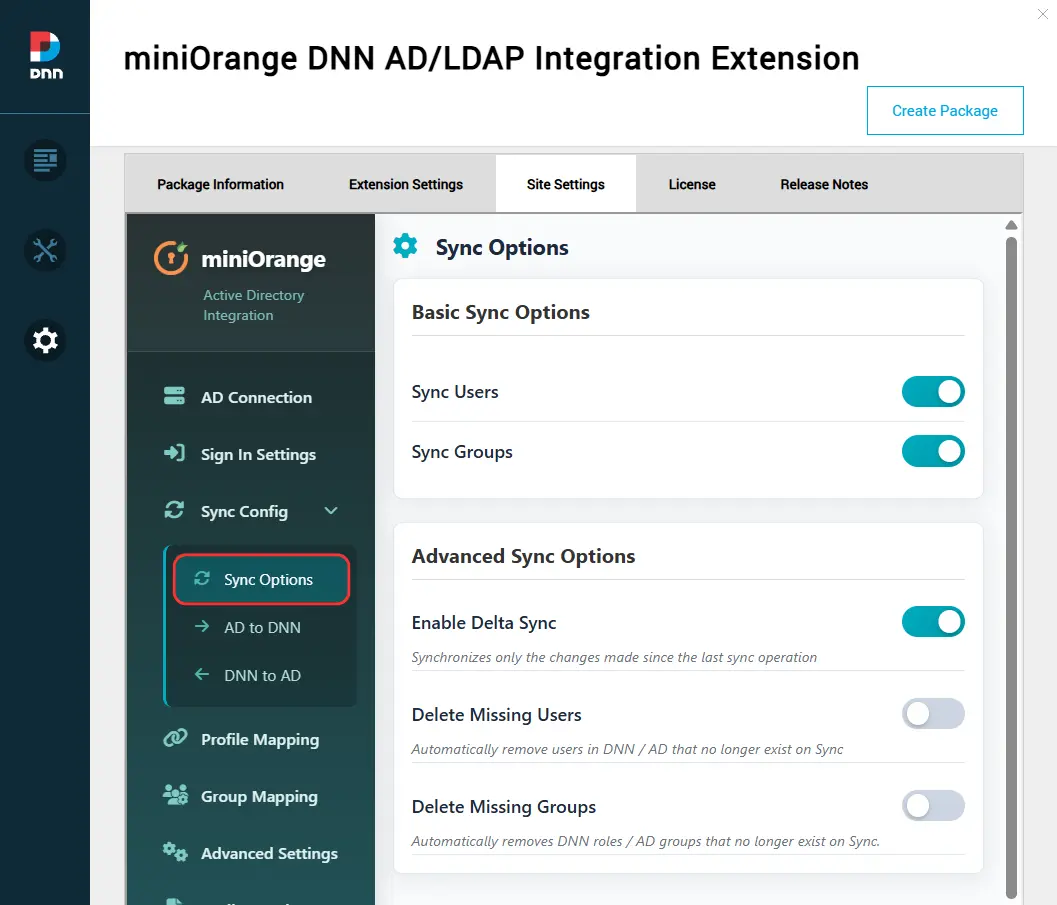Open the Manage tools icon in sidebar
Screen dimensions: 1057x905
point(45,251)
